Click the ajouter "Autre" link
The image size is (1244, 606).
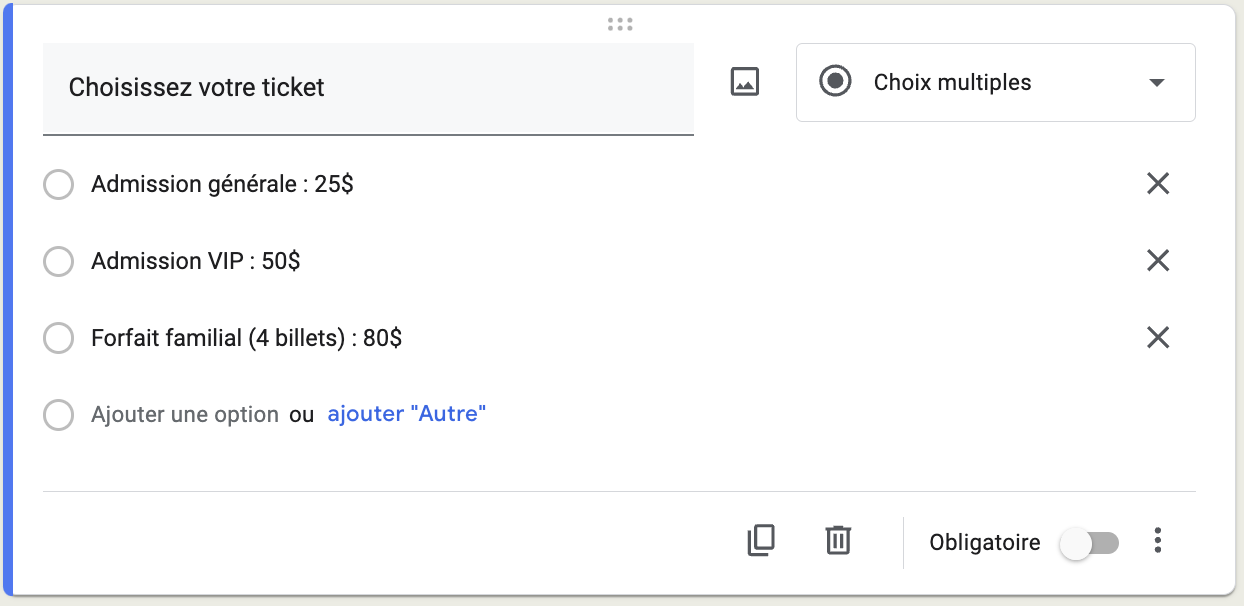click(407, 413)
